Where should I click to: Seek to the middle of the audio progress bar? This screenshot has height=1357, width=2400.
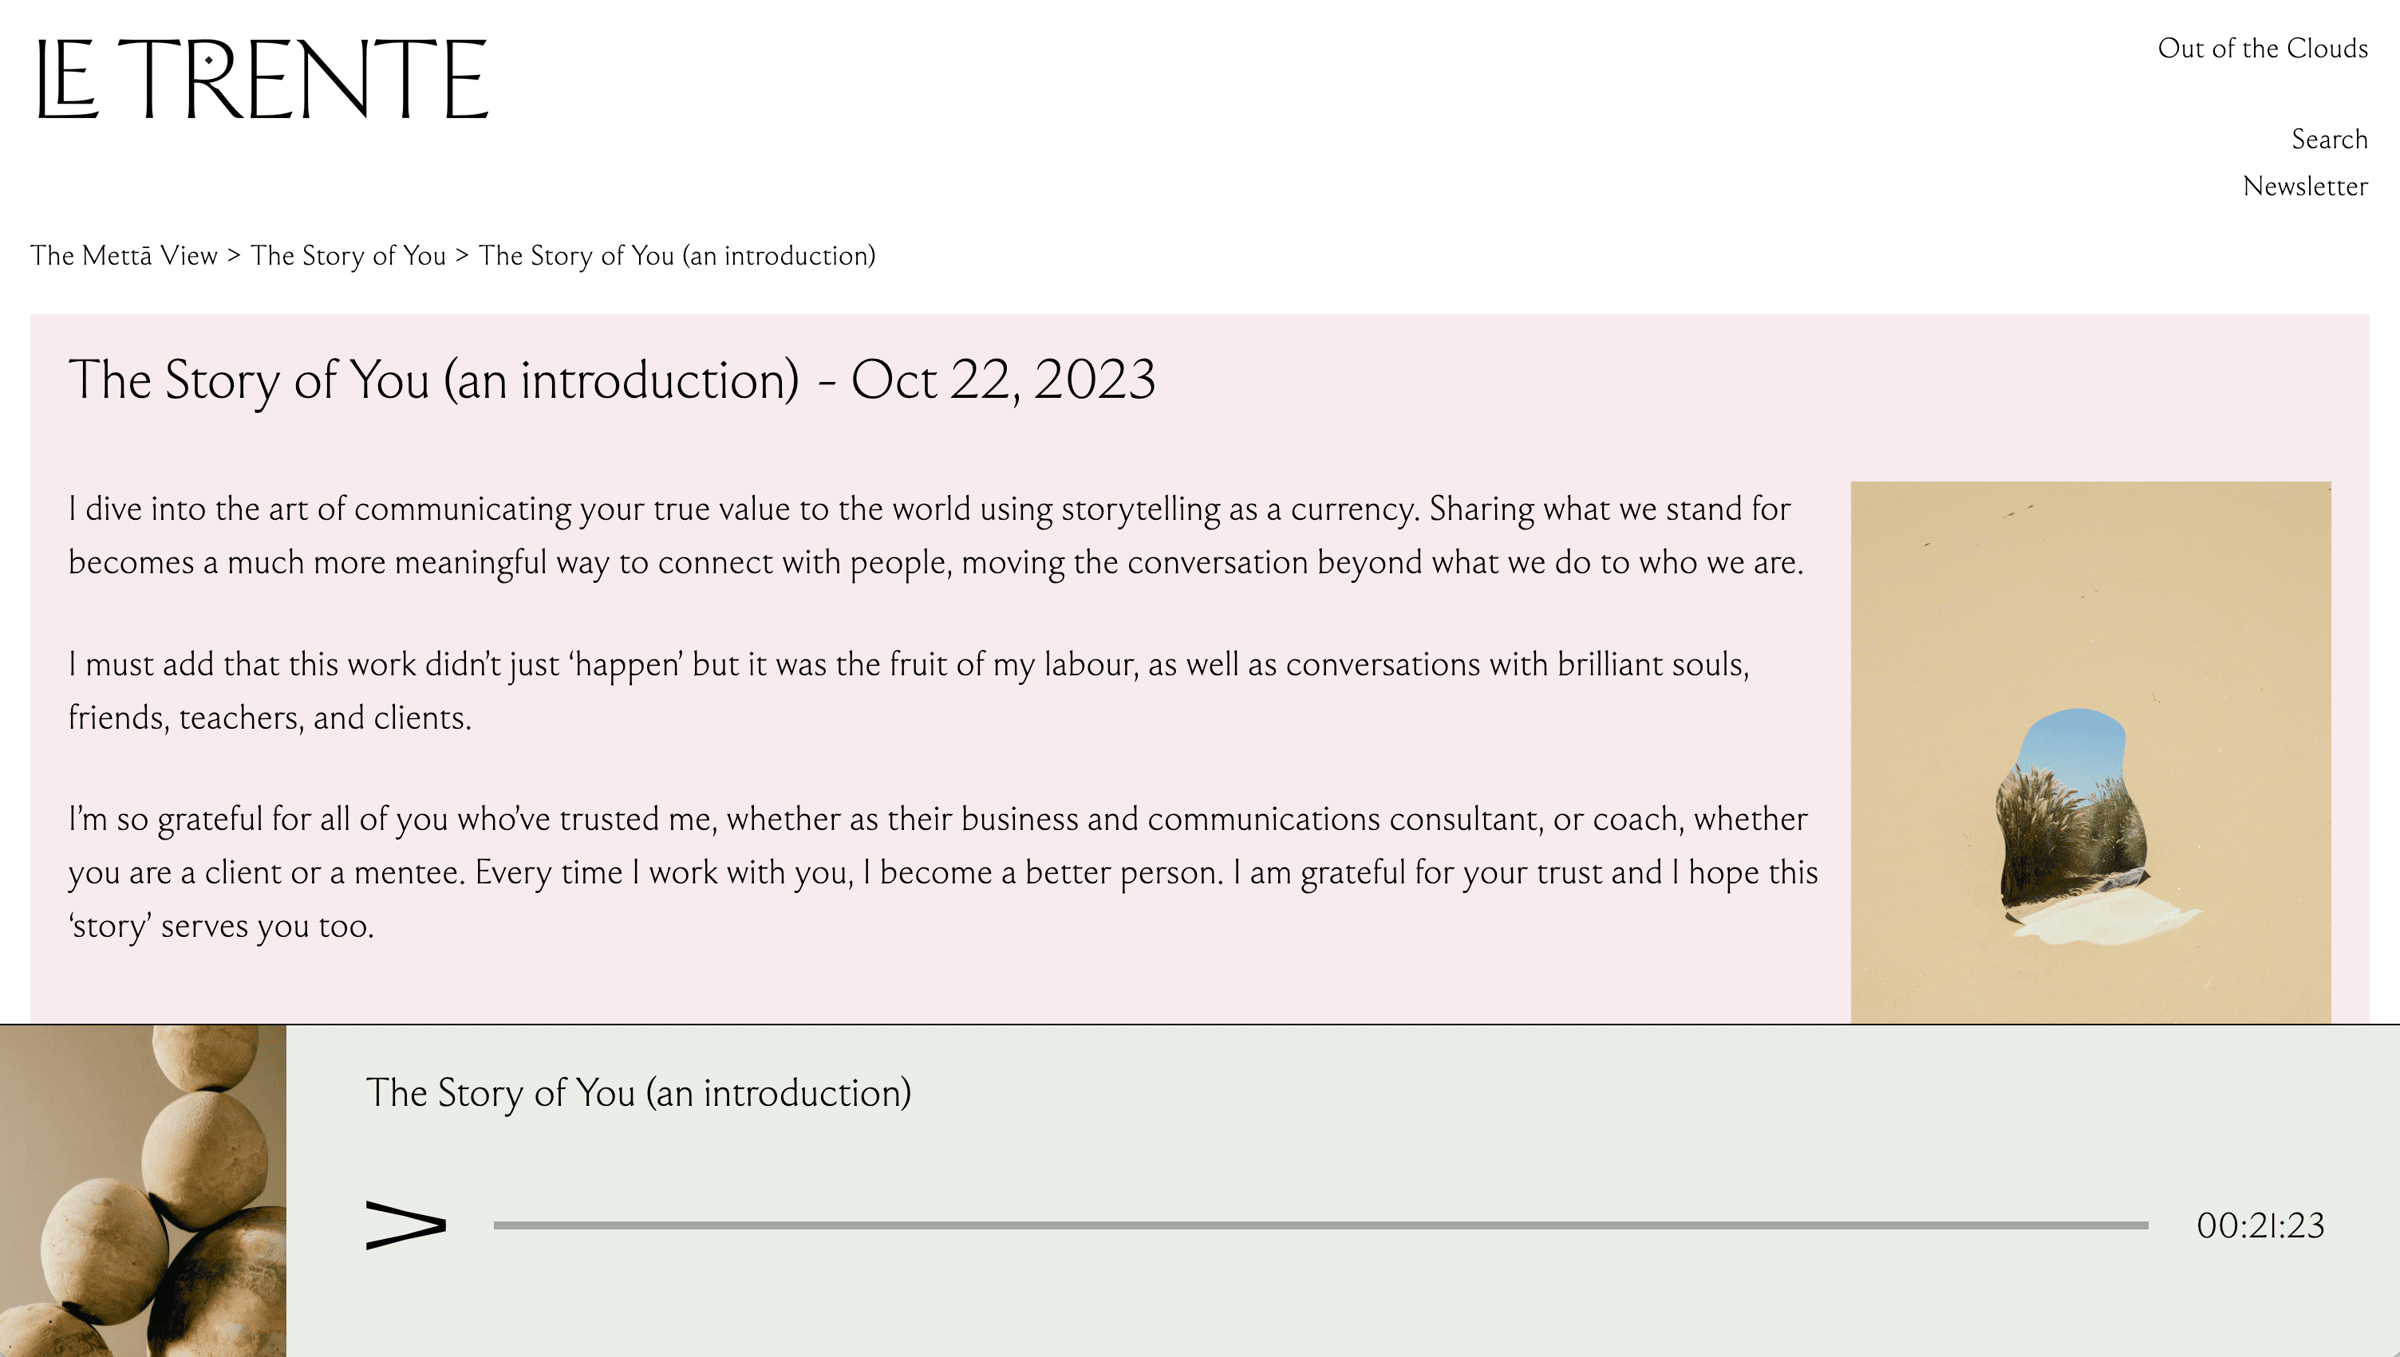coord(1321,1225)
